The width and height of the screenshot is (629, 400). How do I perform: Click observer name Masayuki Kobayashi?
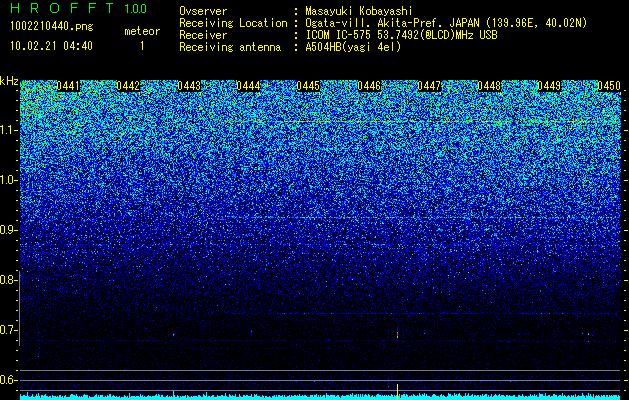(x=358, y=11)
